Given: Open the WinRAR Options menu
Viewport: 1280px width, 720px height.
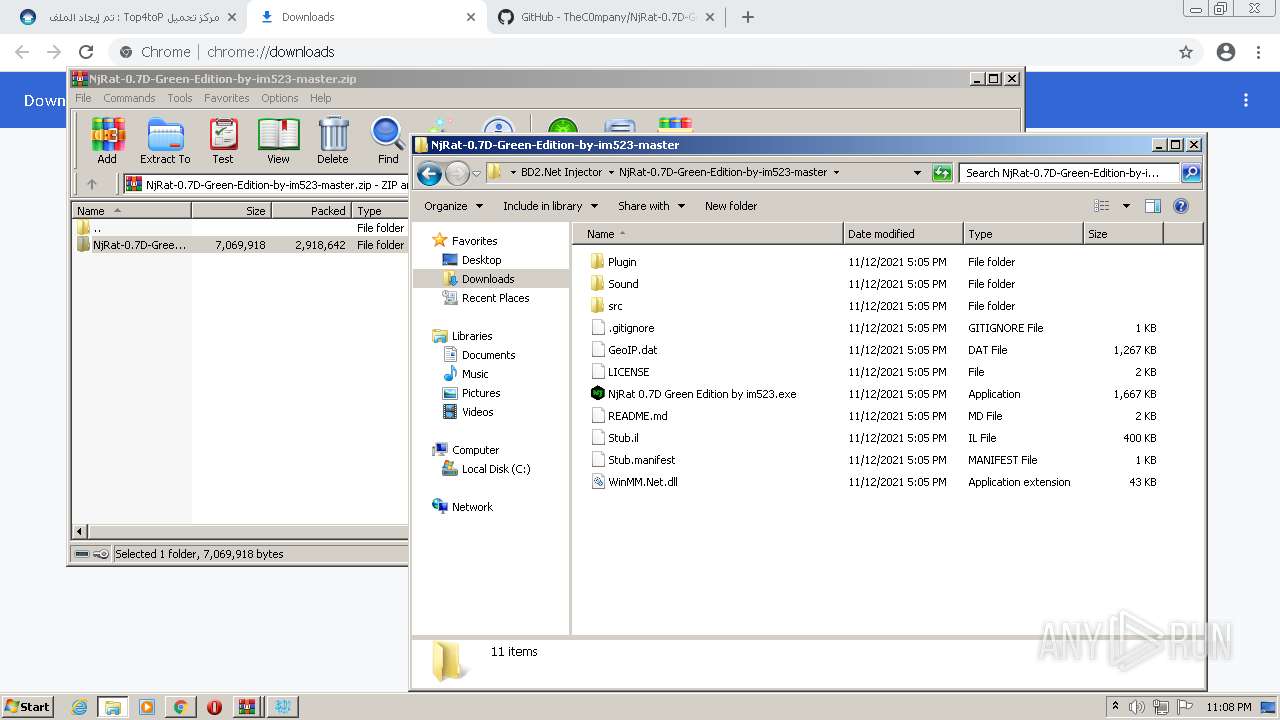Looking at the screenshot, I should 280,98.
